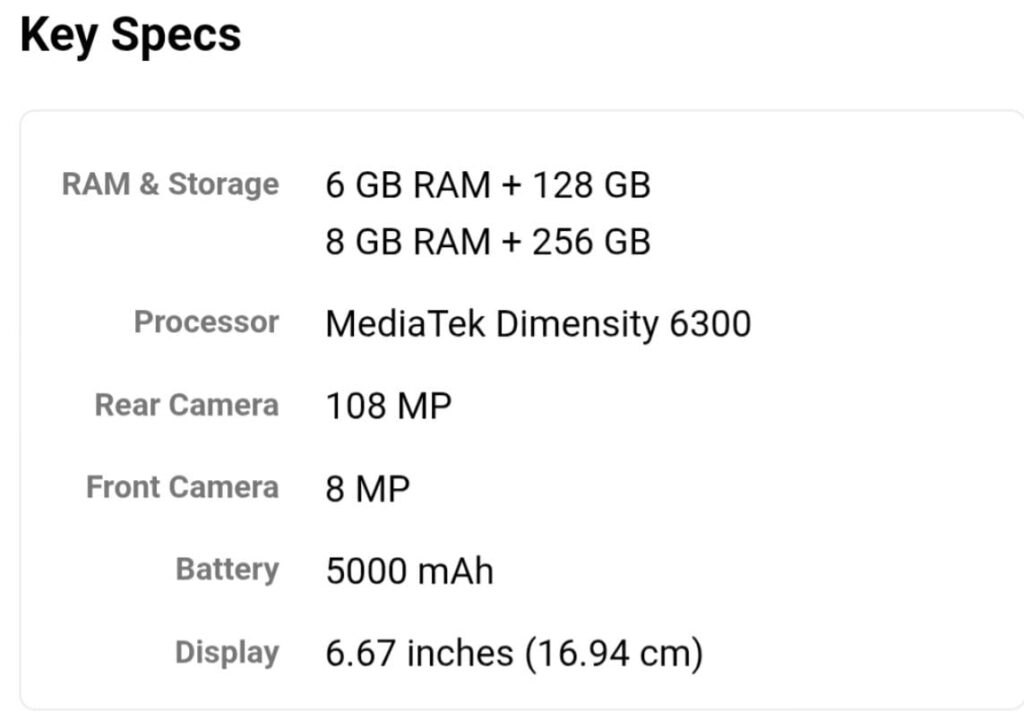Click the 8 MP value
The image size is (1024, 712).
pyautogui.click(x=368, y=489)
